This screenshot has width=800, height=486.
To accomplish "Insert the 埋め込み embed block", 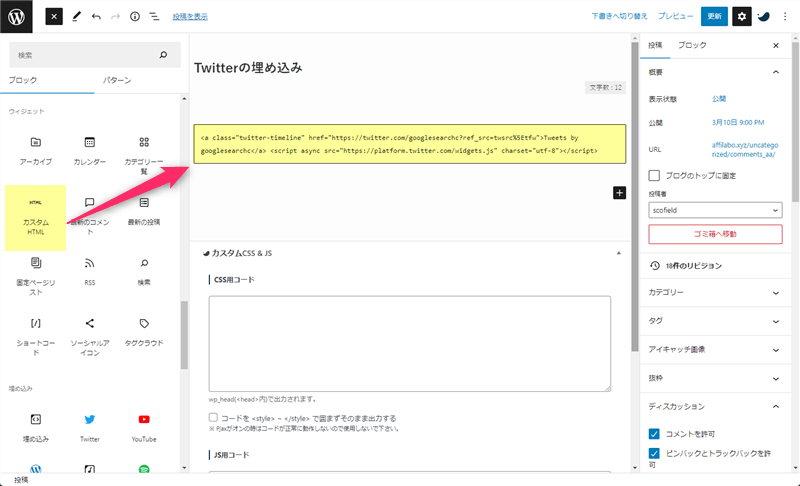I will point(36,428).
